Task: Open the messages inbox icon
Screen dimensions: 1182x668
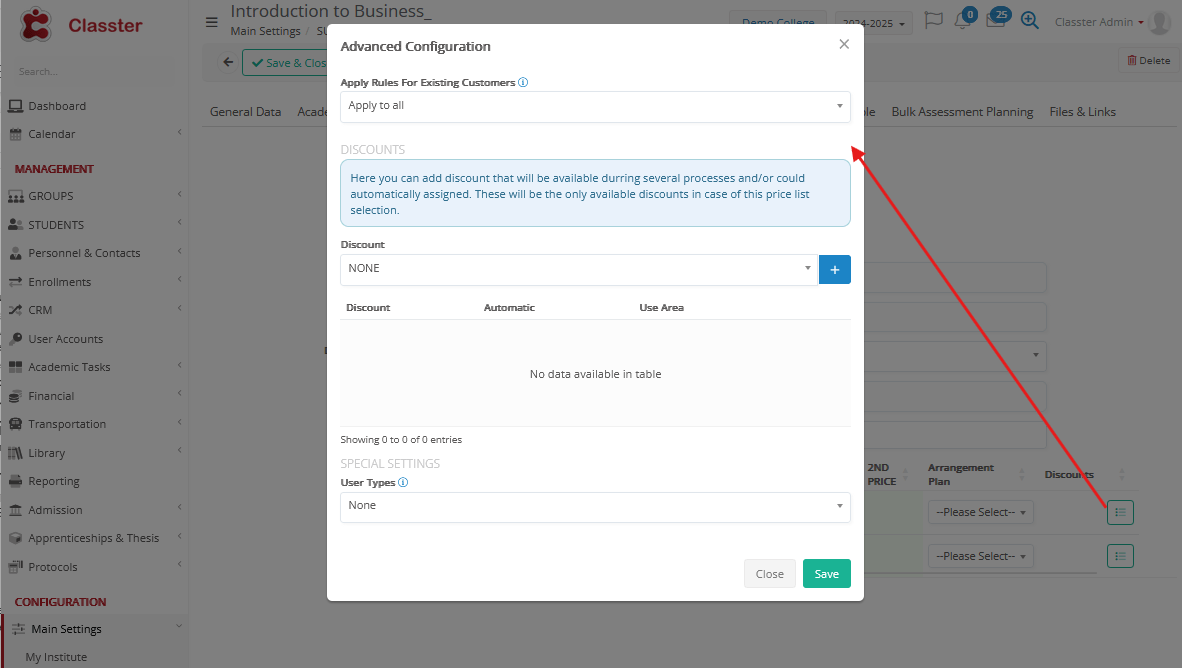Action: (x=995, y=21)
